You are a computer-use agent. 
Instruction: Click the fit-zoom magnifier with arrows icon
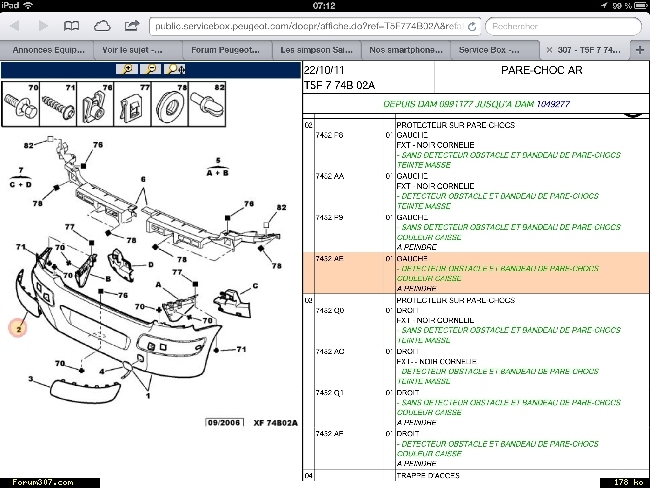175,69
